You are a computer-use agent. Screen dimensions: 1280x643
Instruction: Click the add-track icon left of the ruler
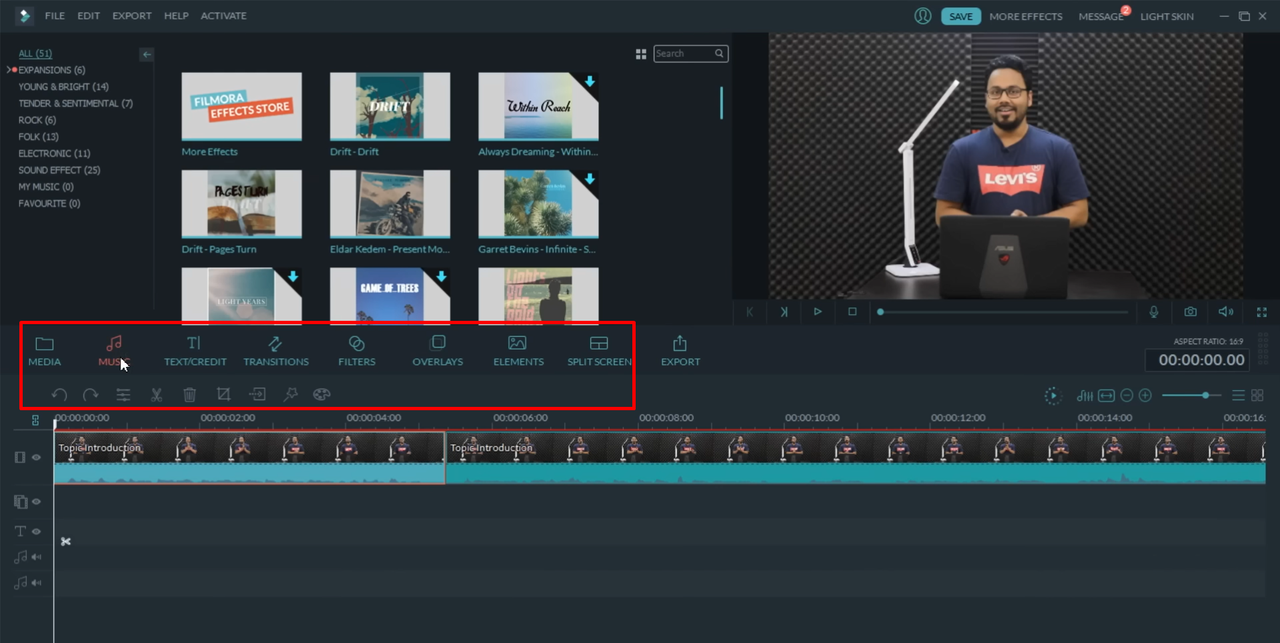(35, 420)
